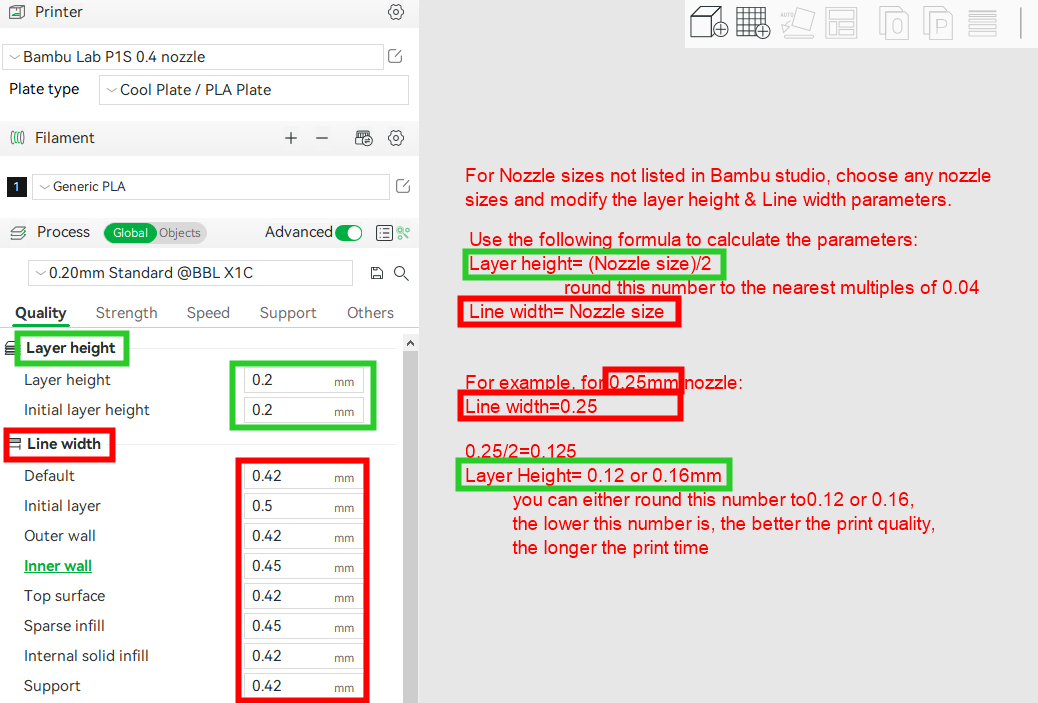Open the Support tab

(288, 313)
